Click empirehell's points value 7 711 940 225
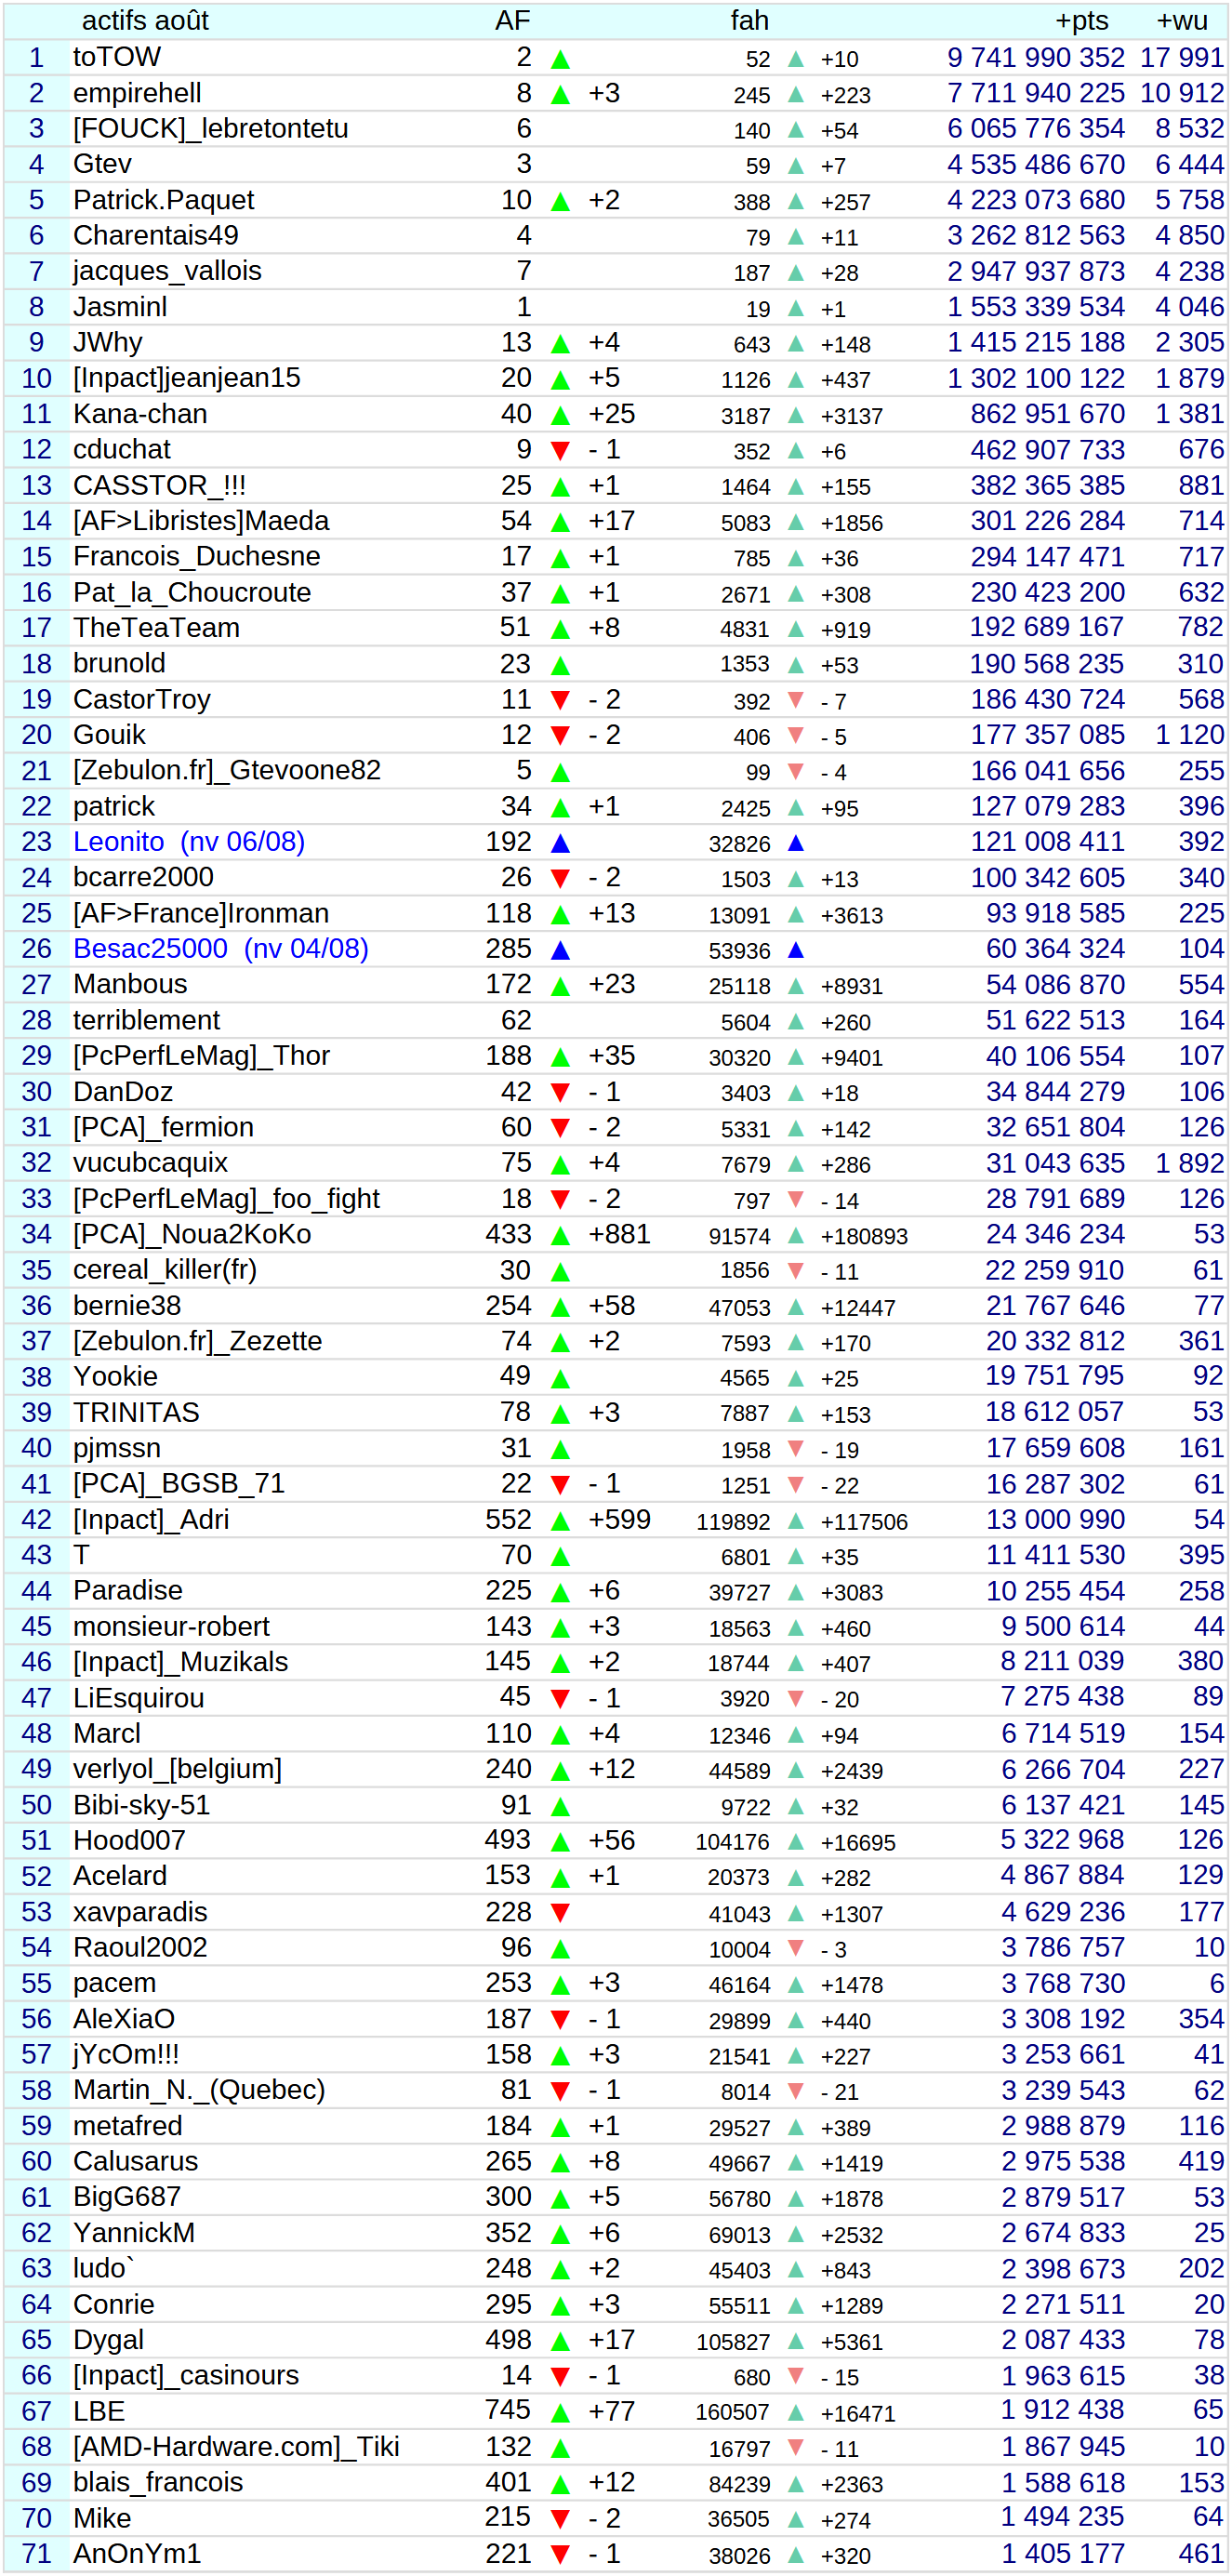Viewport: 1232px width, 2576px height. coord(1035,93)
